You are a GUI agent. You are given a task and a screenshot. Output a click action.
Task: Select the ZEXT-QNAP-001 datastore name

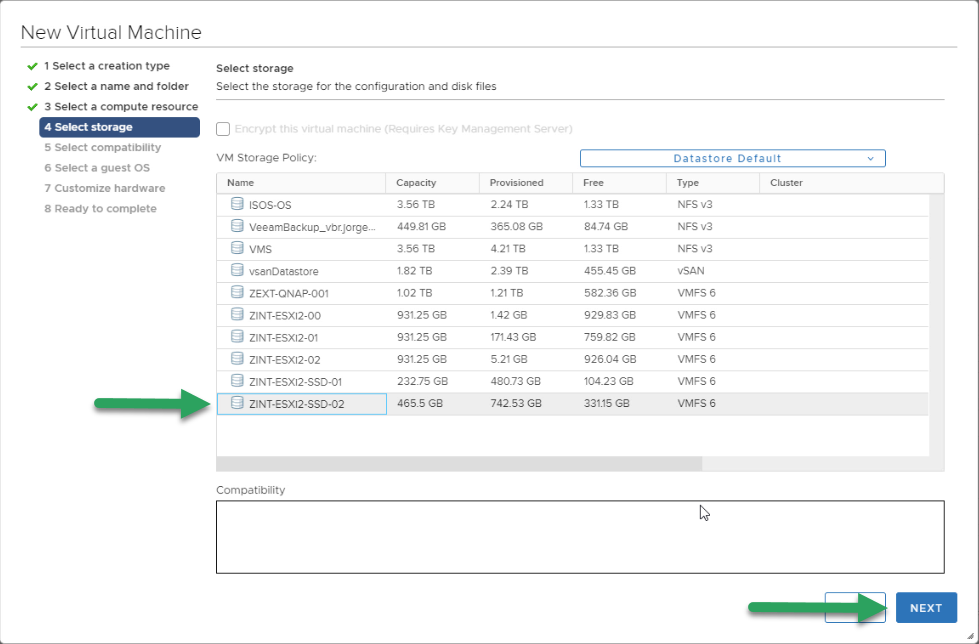[x=288, y=294]
